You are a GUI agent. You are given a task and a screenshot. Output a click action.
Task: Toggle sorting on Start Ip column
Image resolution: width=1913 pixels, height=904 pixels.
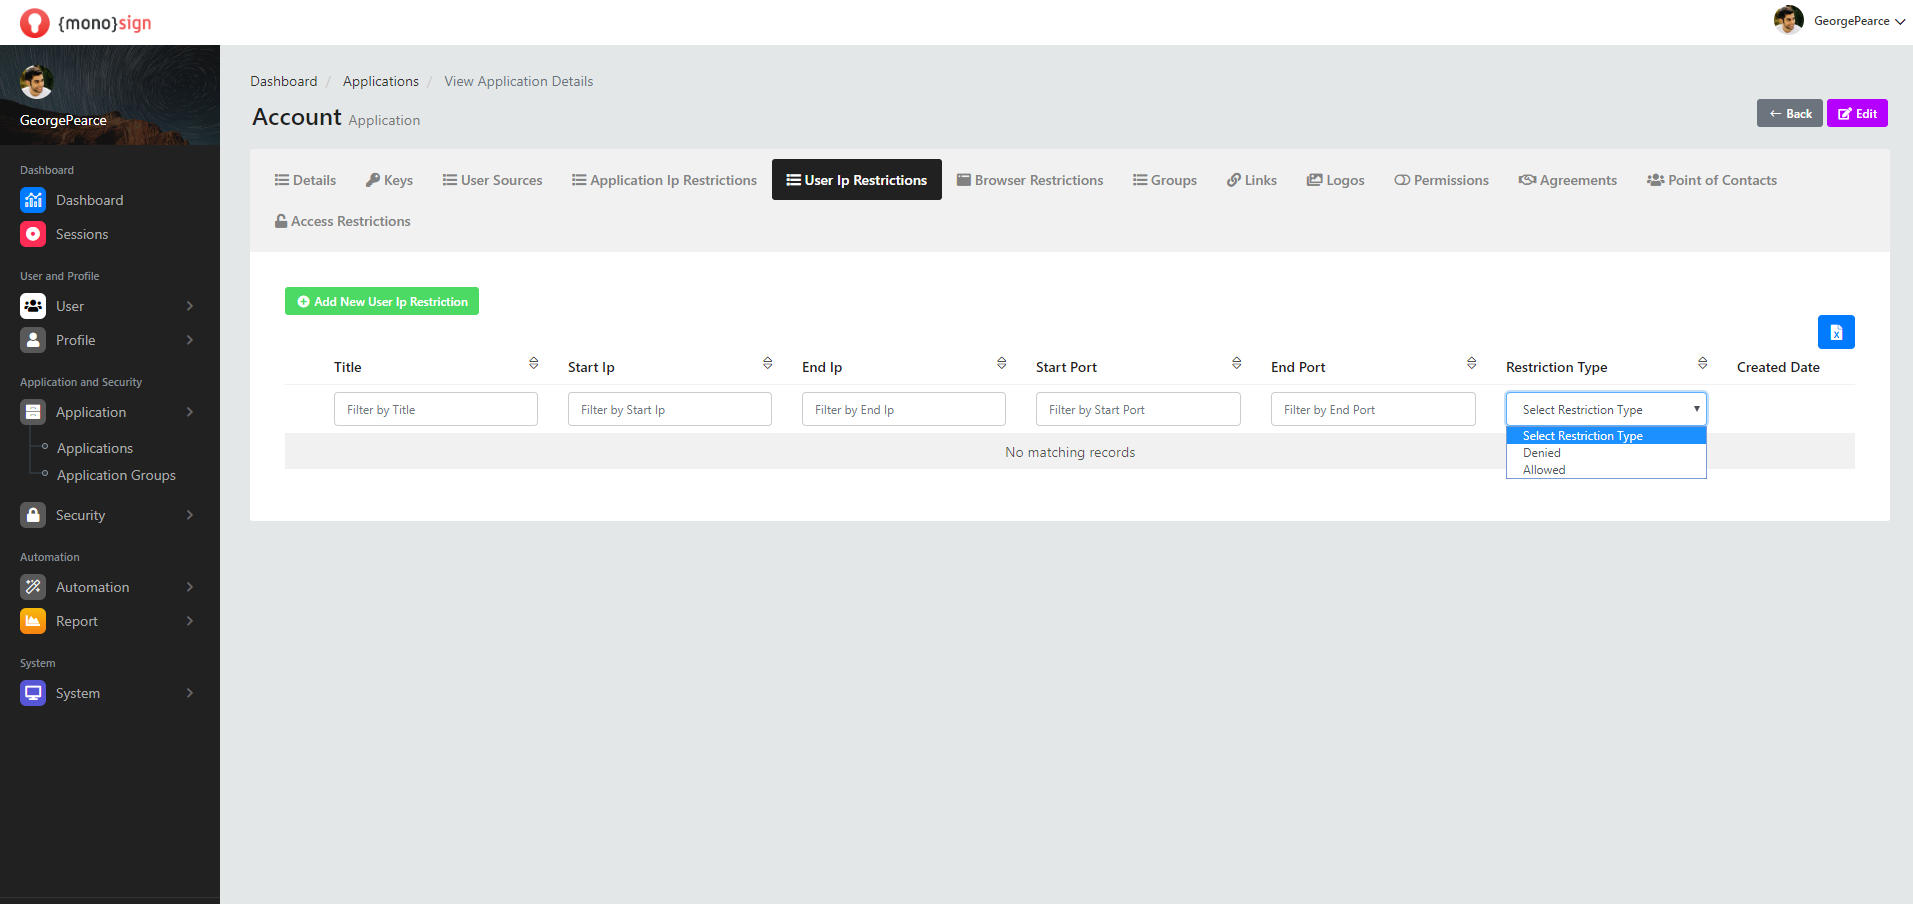[767, 363]
